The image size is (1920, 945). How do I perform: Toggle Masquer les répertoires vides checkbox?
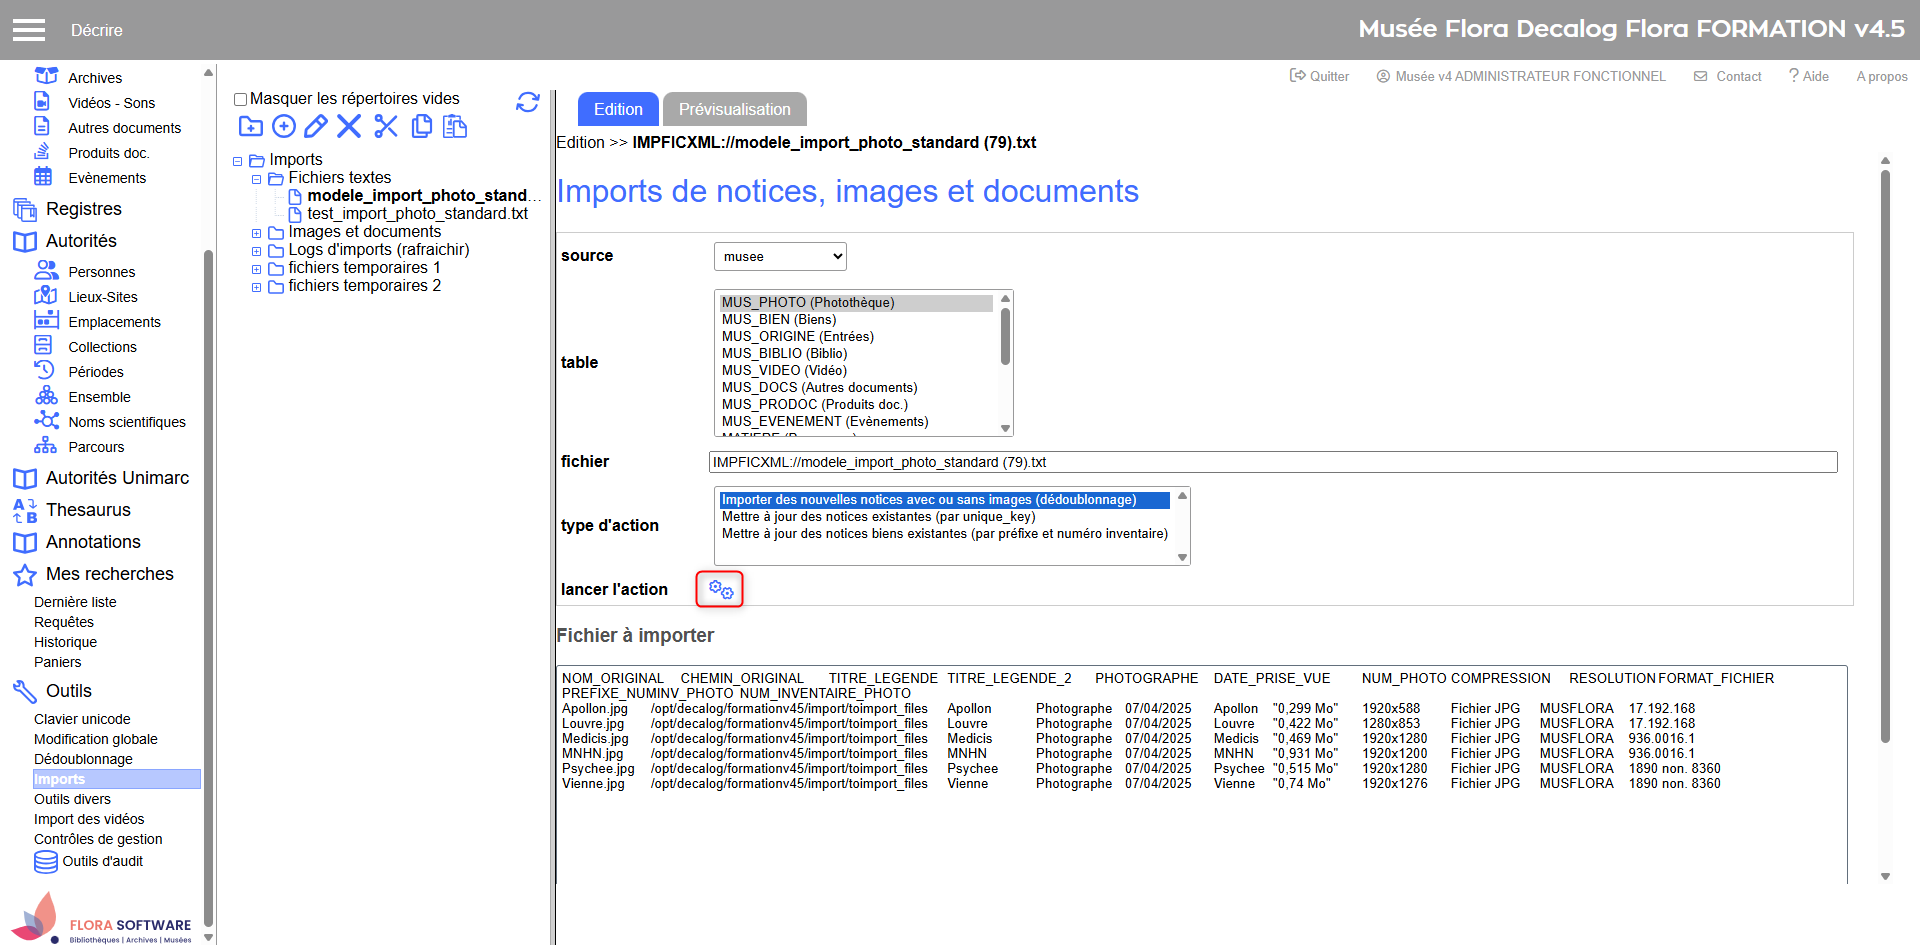(x=240, y=99)
